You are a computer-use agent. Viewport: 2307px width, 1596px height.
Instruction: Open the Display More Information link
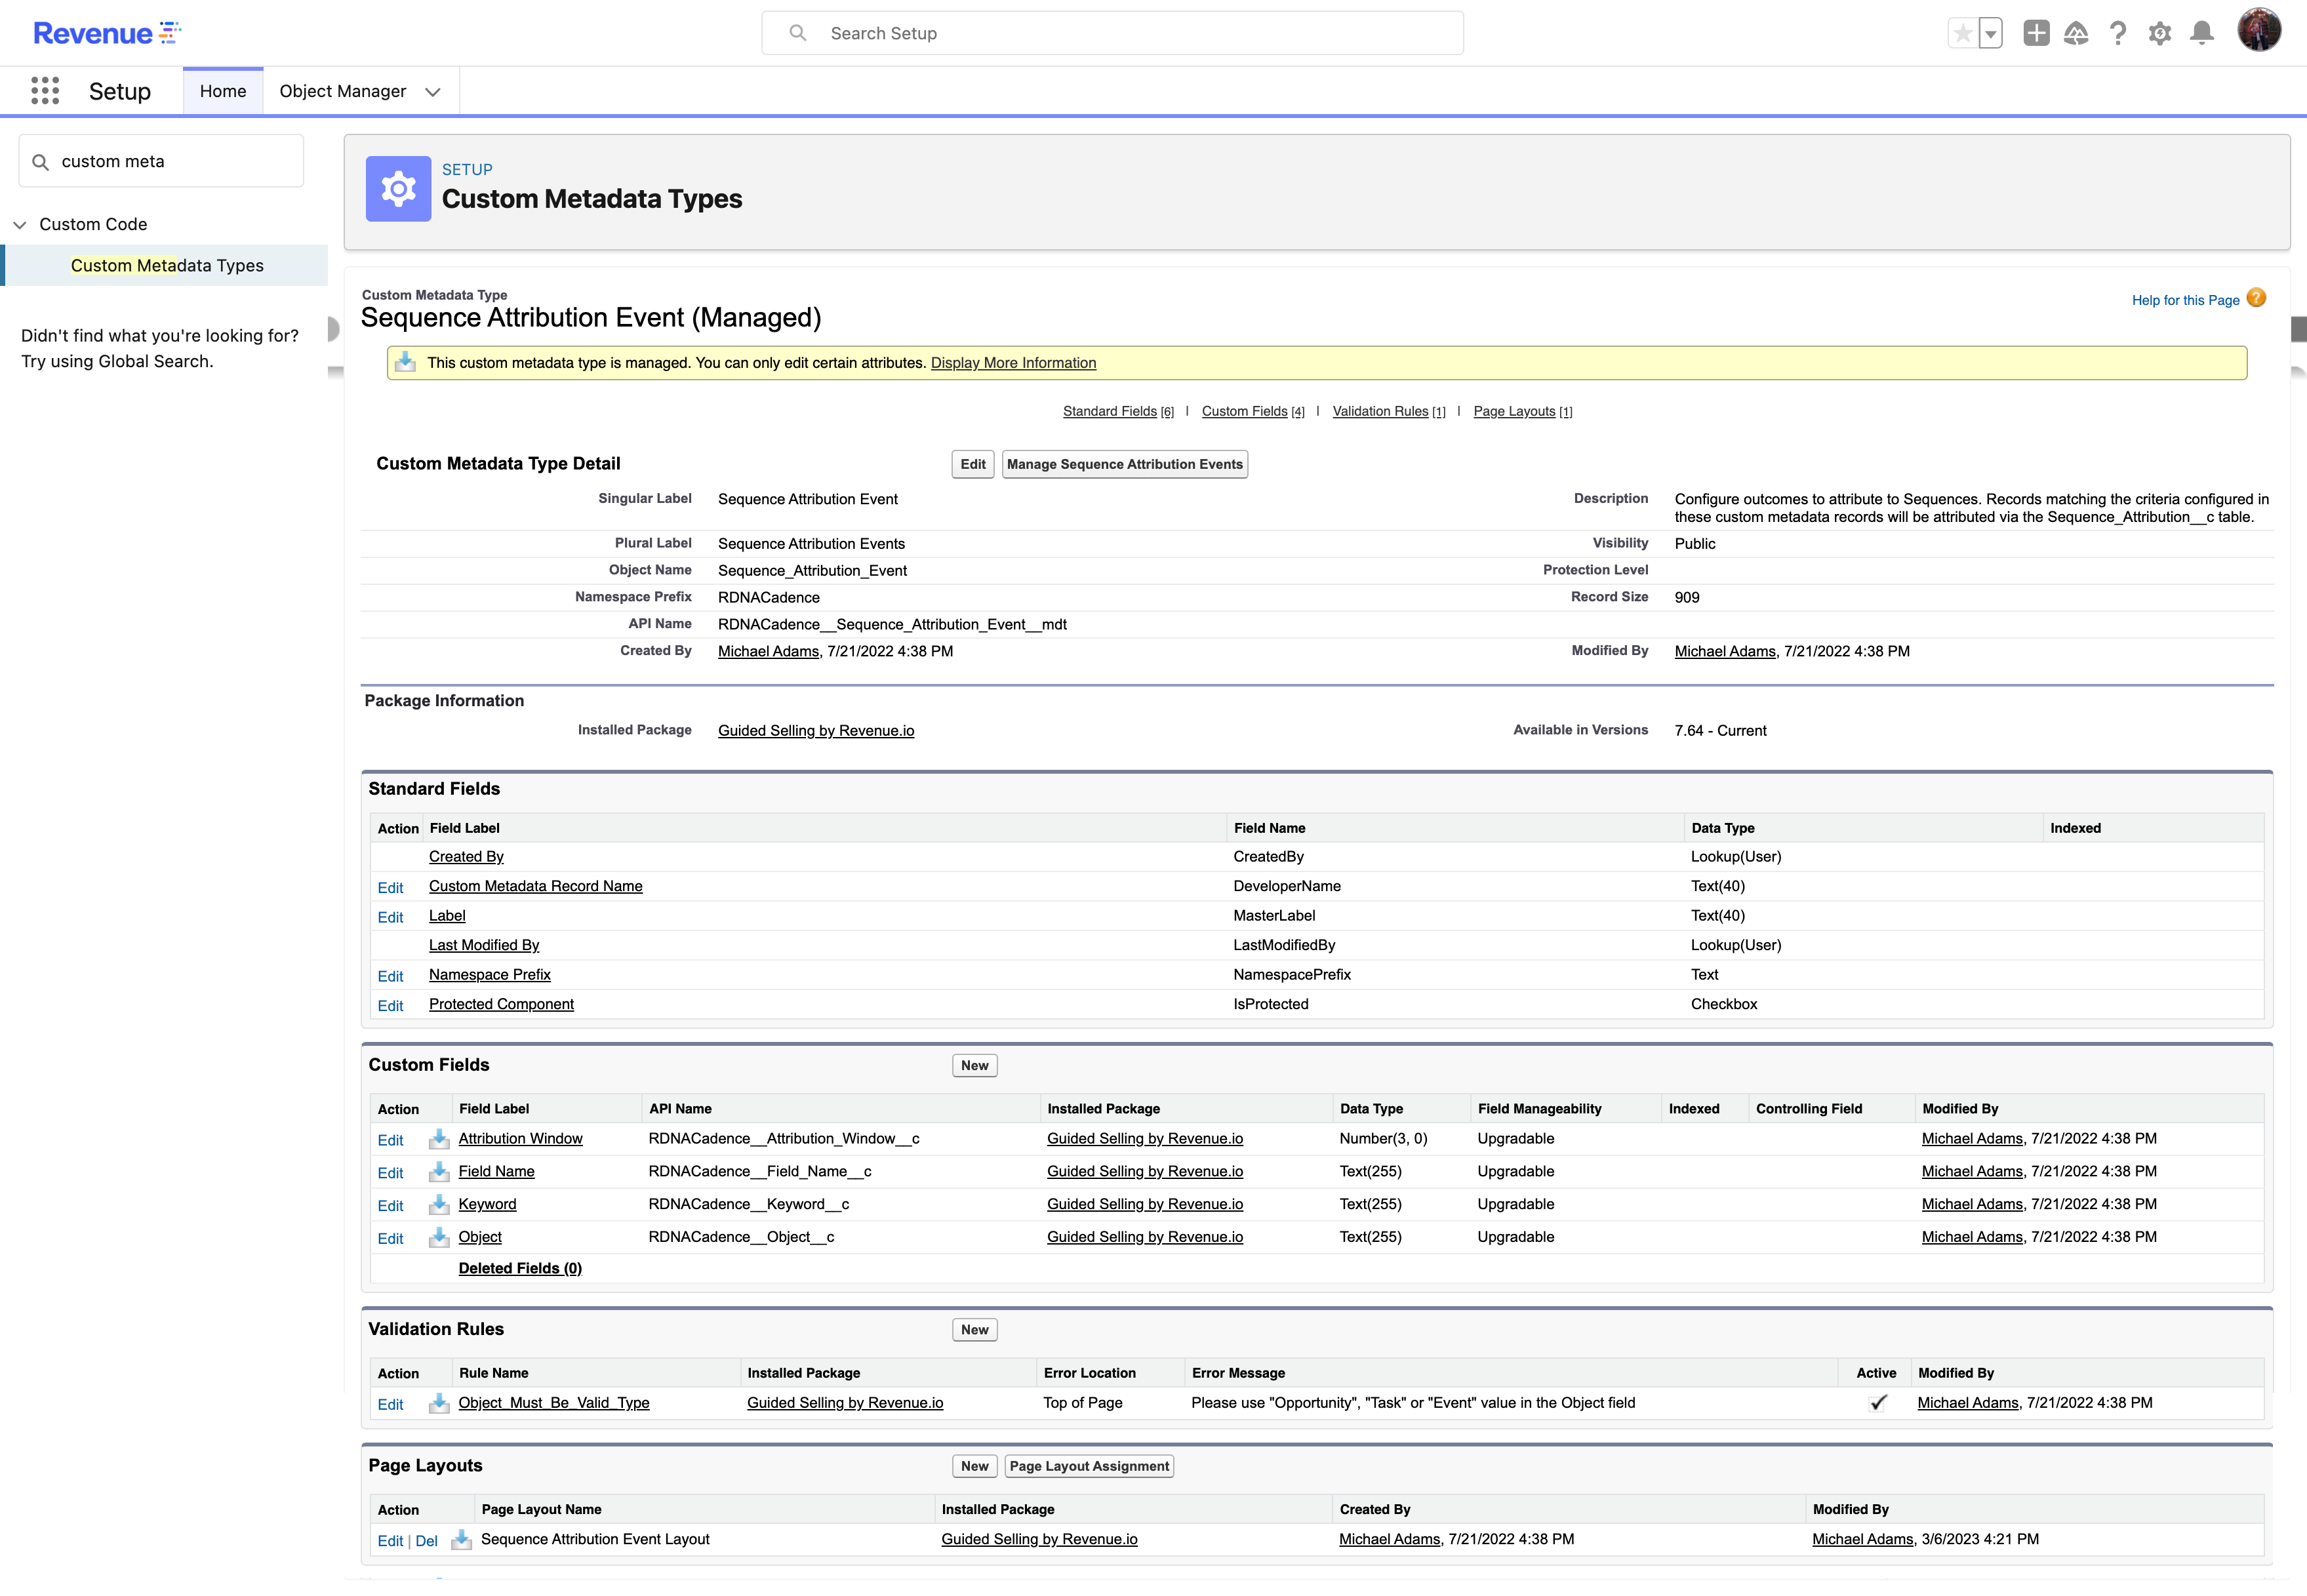point(1012,362)
